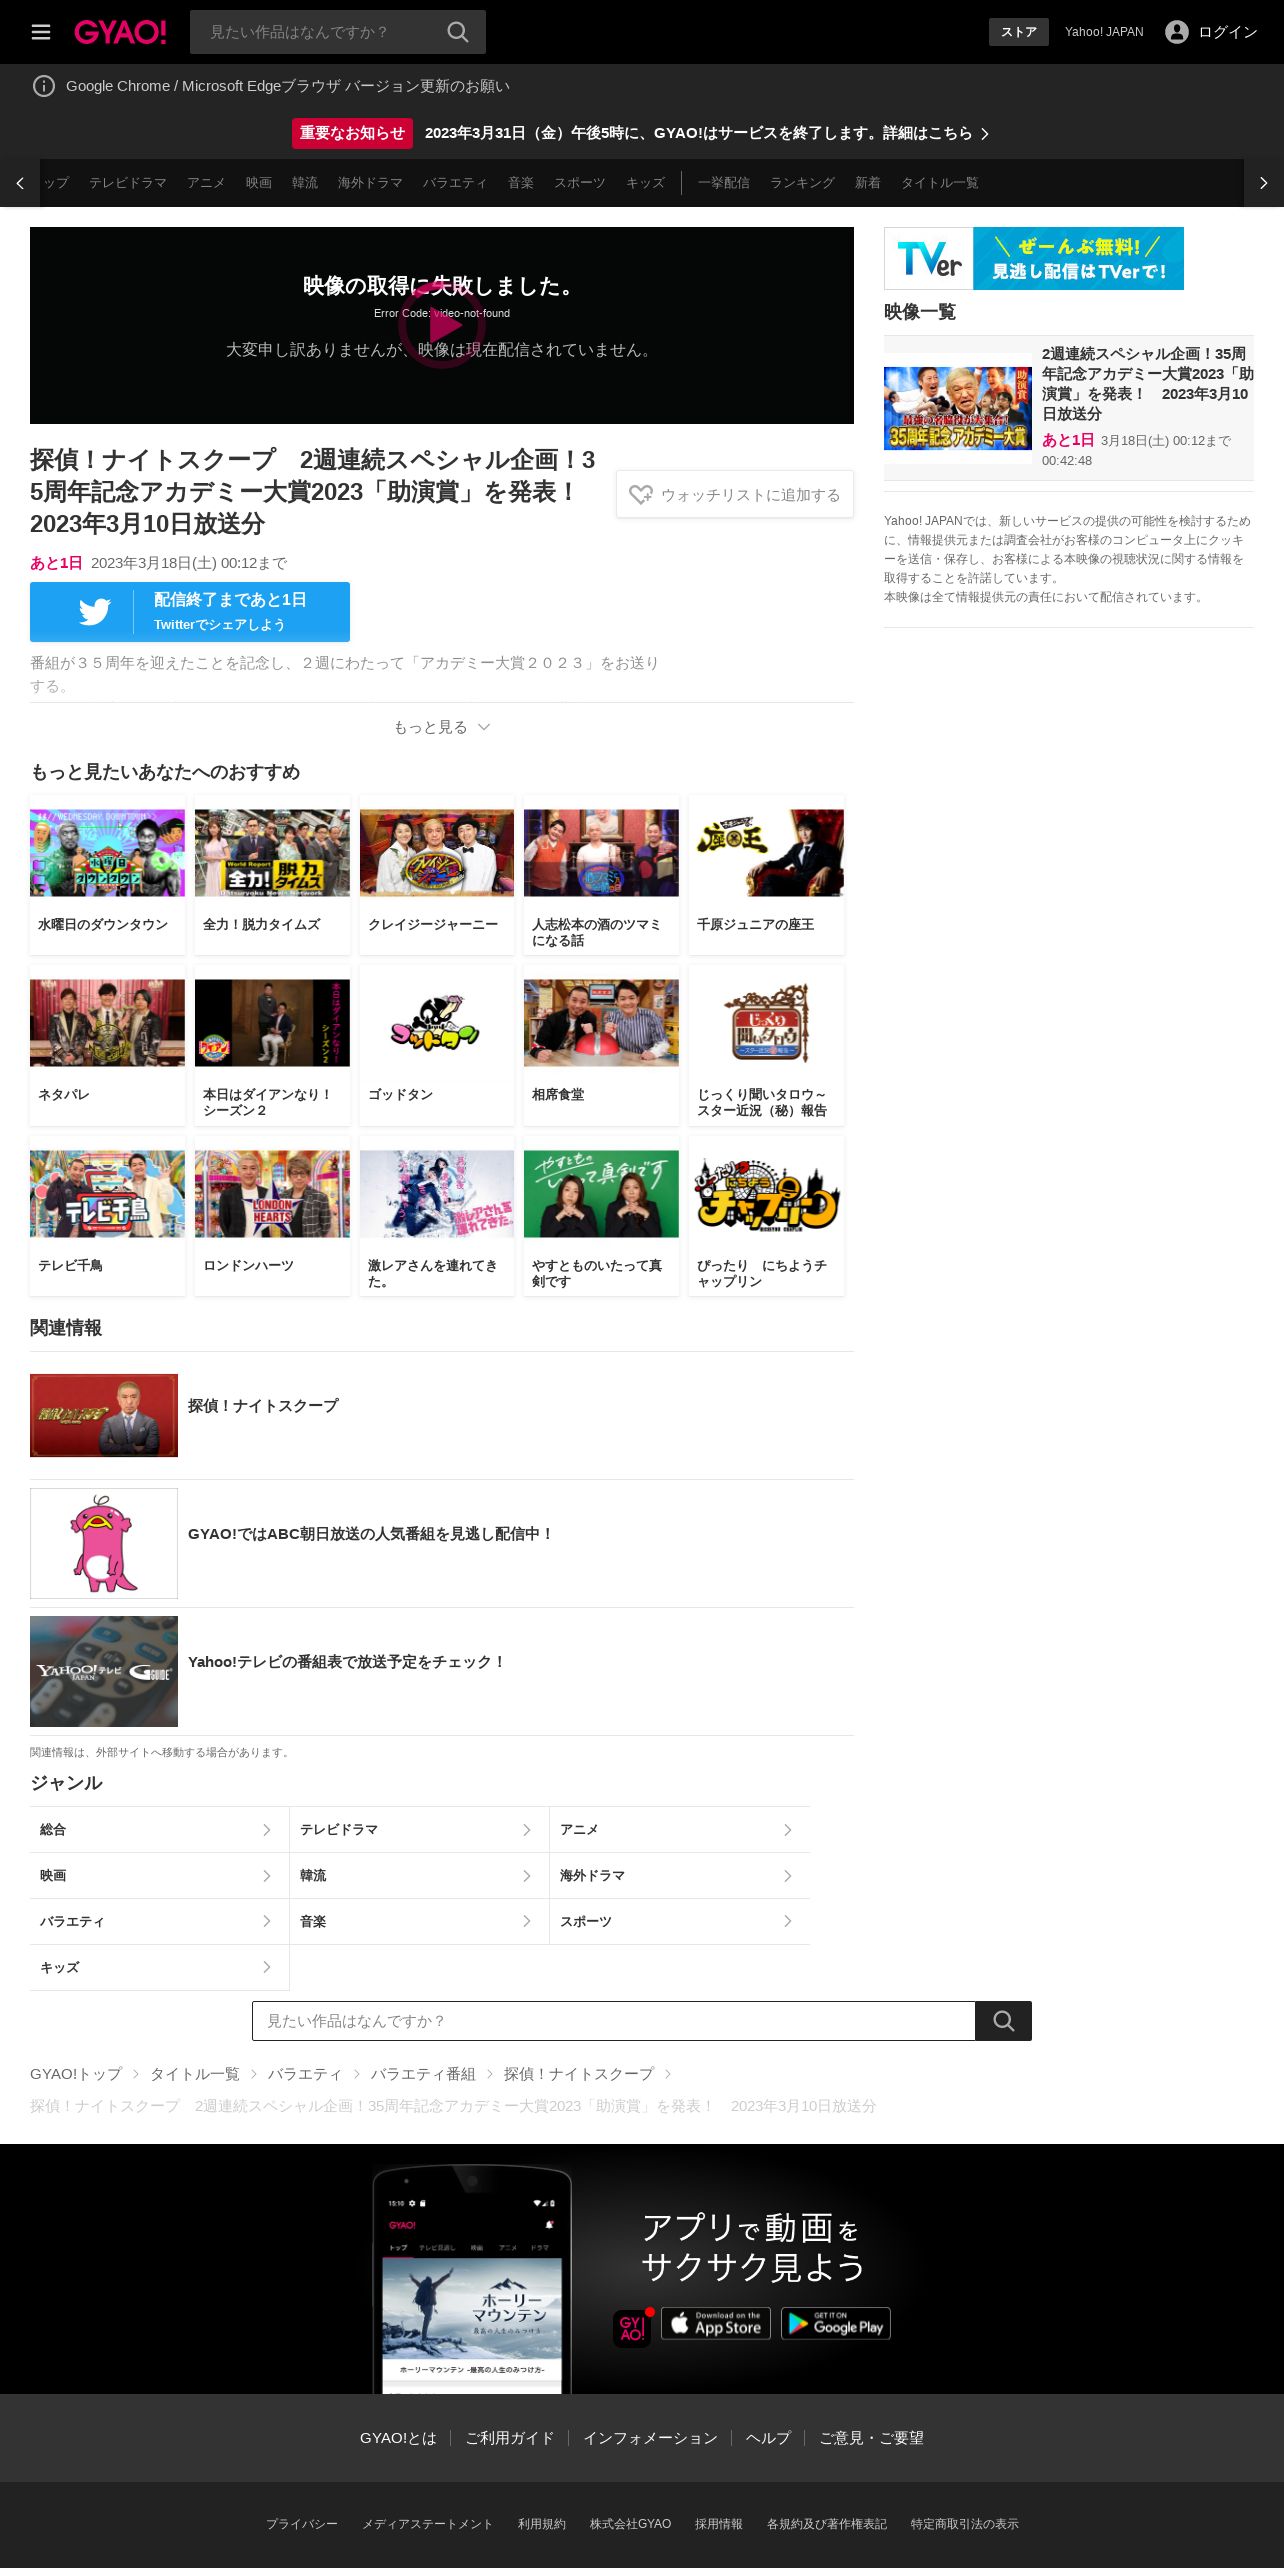Click the info icon beside browser update notice
This screenshot has width=1284, height=2568.
point(44,86)
